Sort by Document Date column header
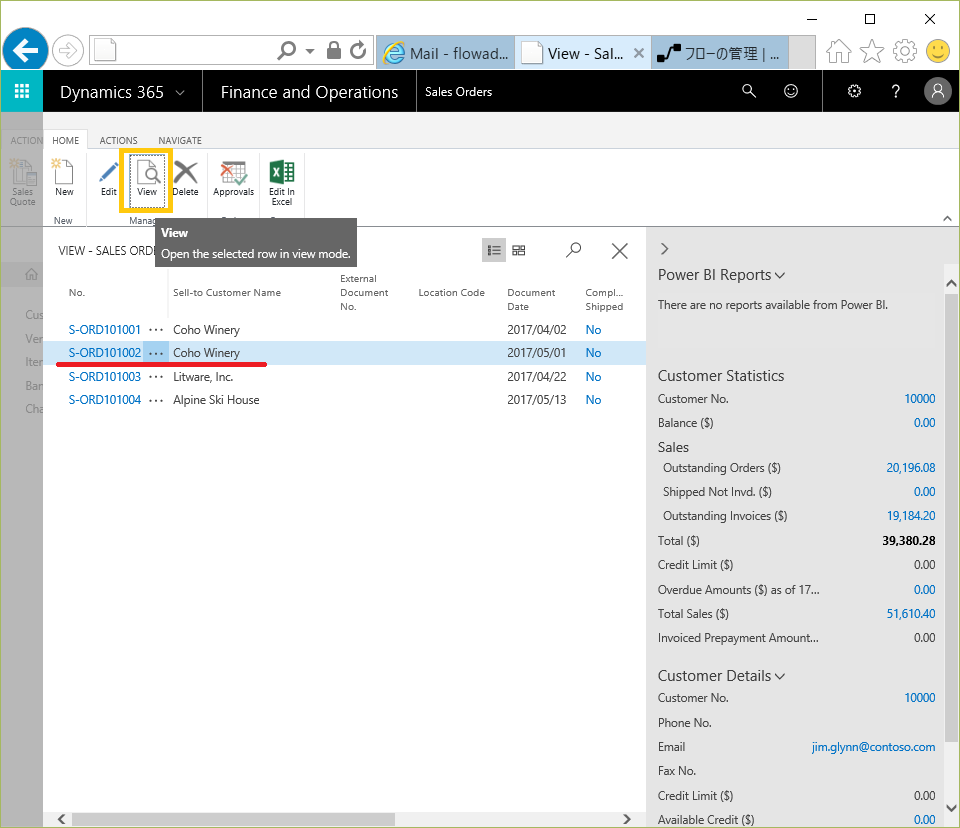 point(531,299)
